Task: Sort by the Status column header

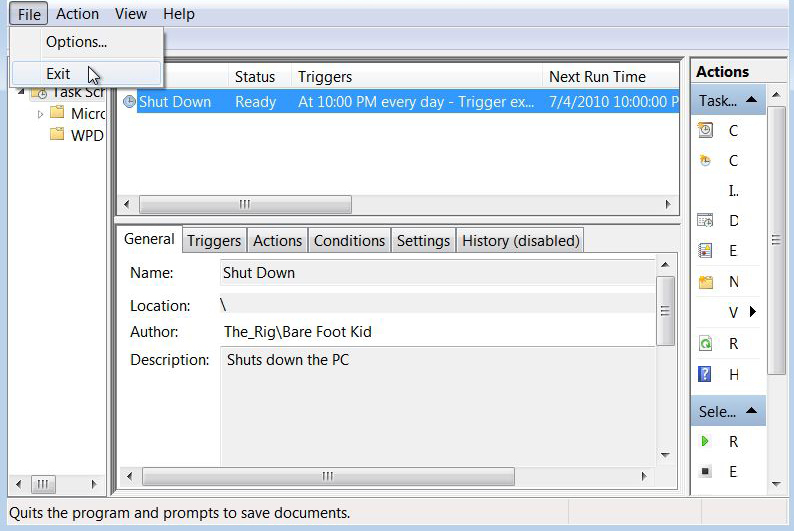Action: [260, 76]
